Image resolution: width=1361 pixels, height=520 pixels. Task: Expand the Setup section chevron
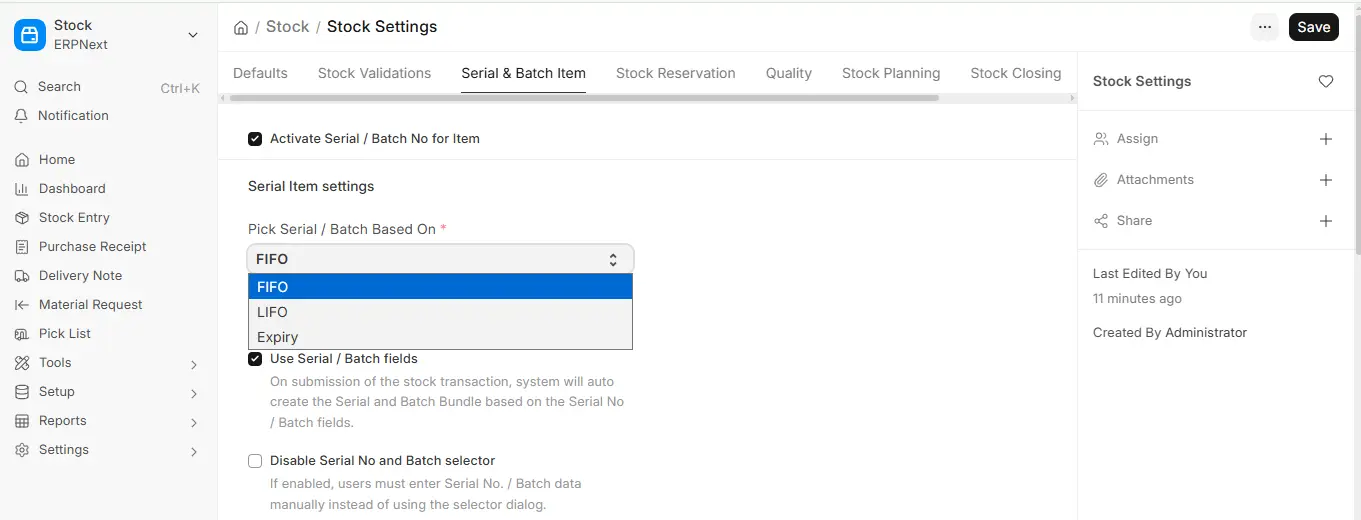[x=194, y=394]
